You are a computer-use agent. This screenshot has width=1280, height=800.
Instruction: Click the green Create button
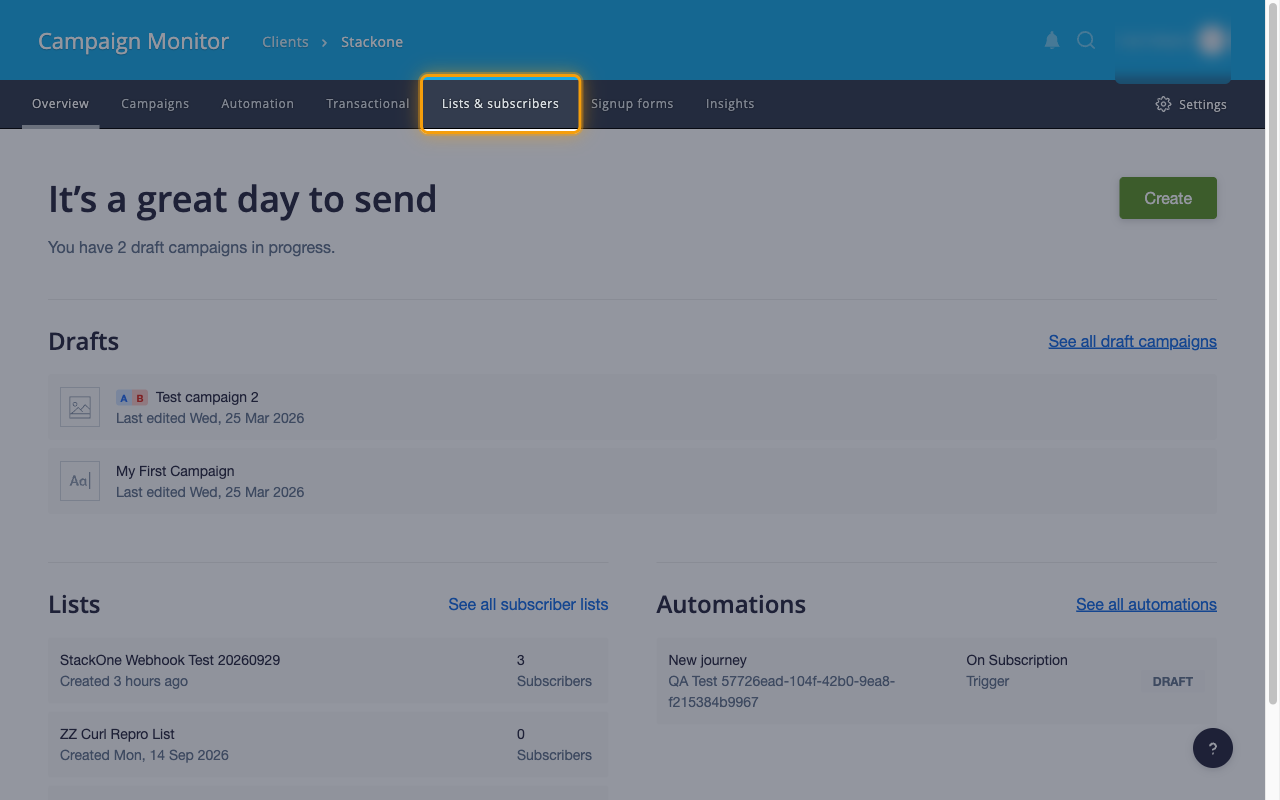pos(1168,198)
